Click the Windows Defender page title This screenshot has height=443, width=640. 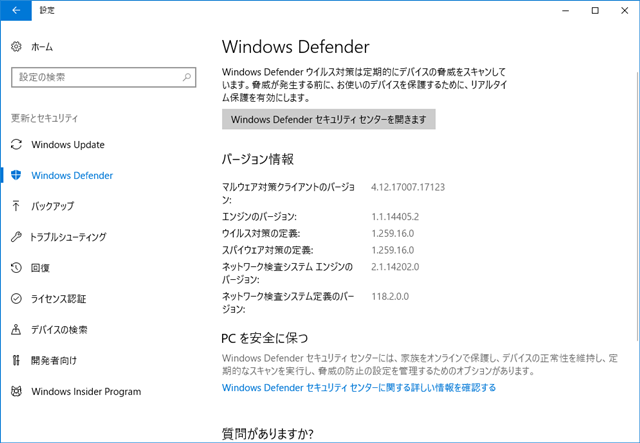pyautogui.click(x=296, y=47)
